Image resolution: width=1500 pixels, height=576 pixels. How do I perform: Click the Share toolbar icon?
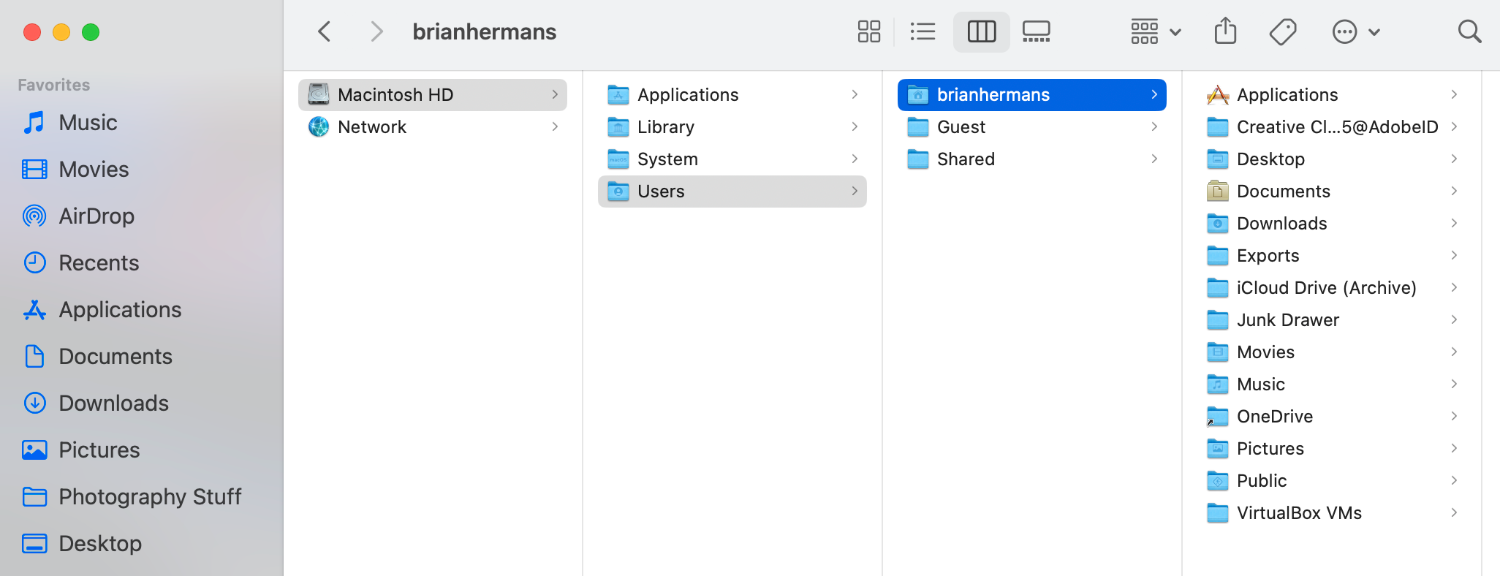pyautogui.click(x=1225, y=32)
